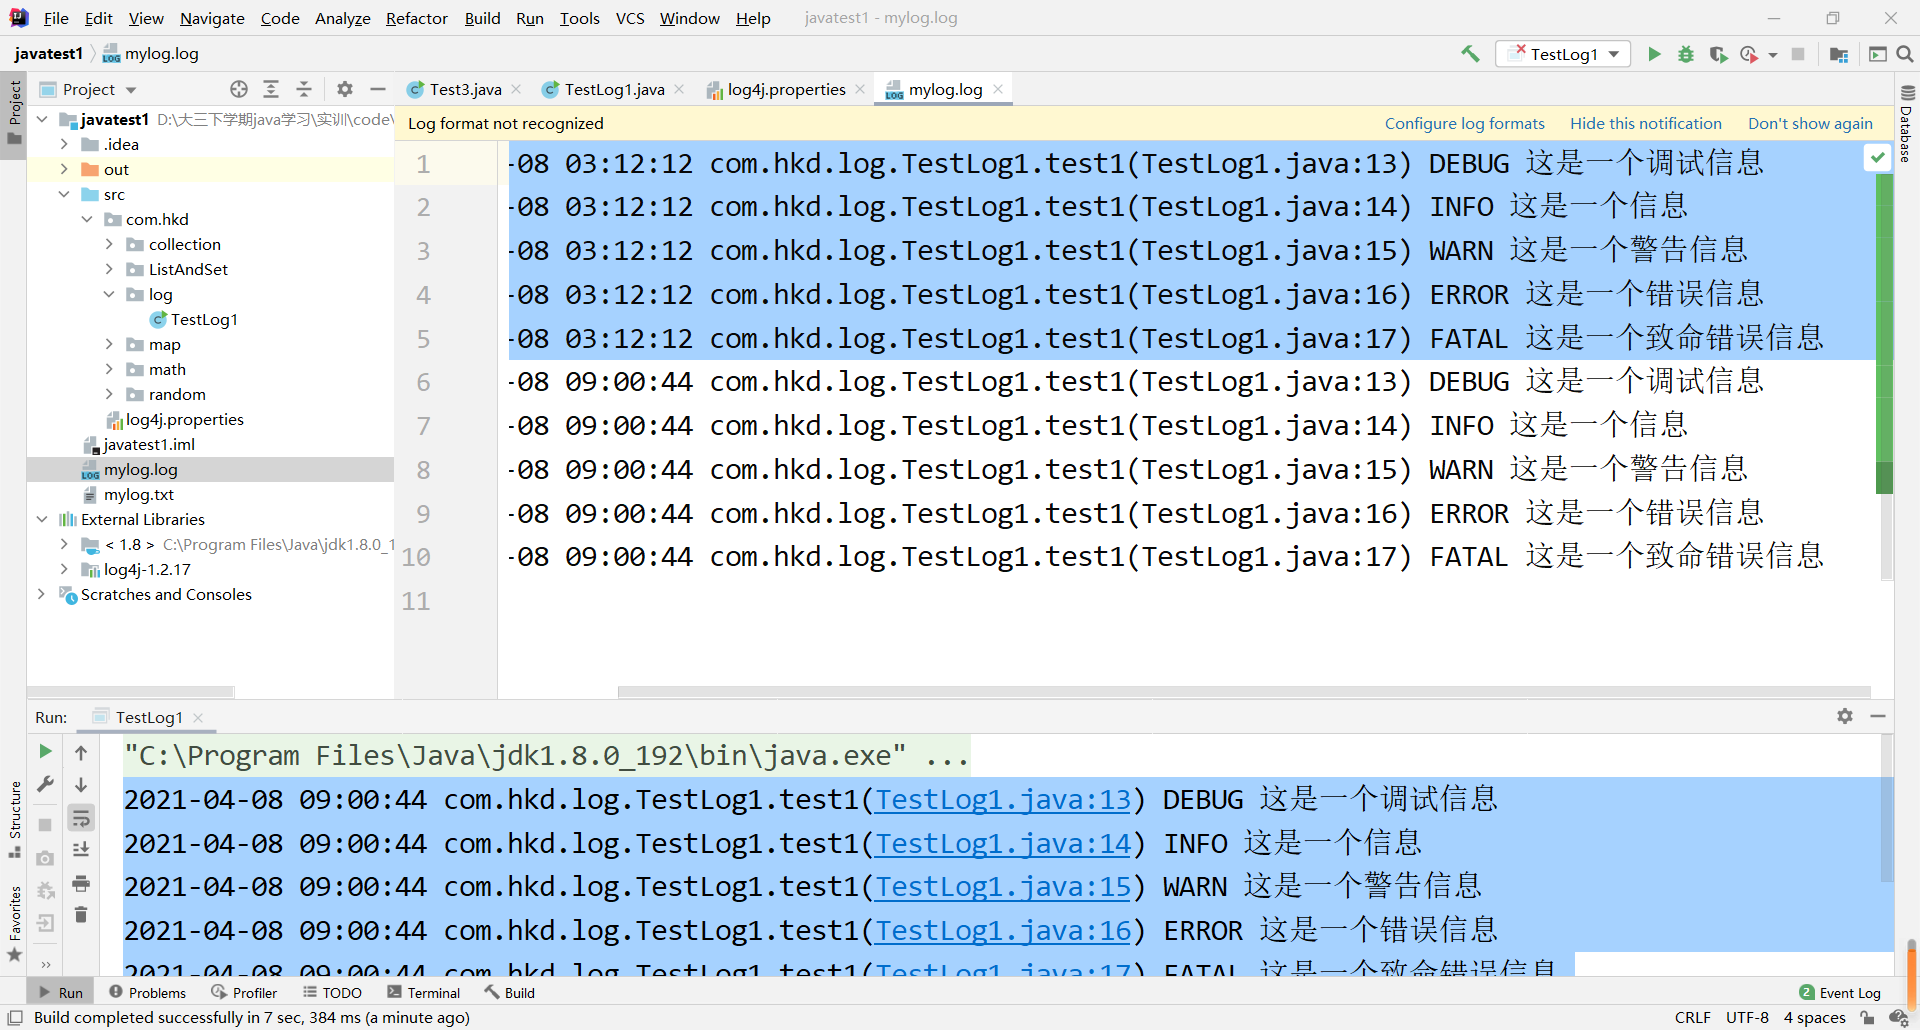
Task: Click editor horizontal scrollbar
Action: (x=1244, y=692)
